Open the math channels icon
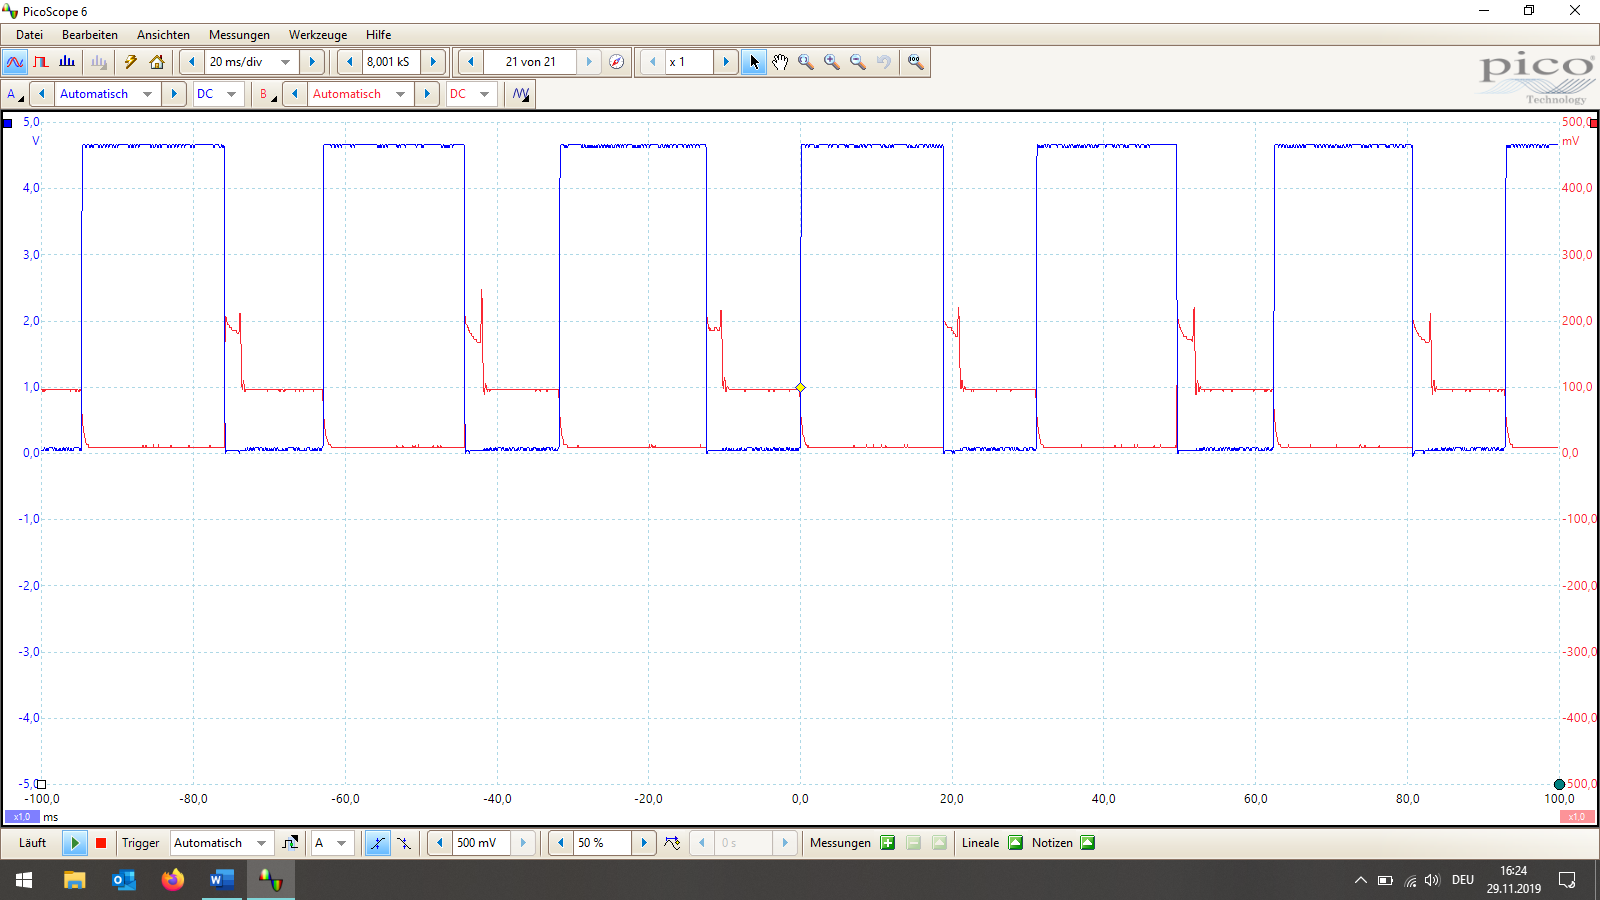 [521, 94]
